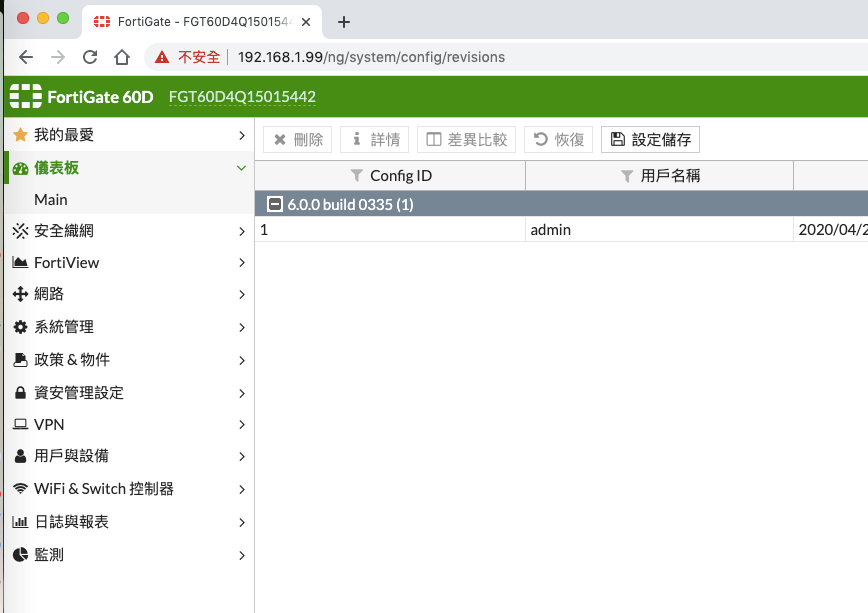This screenshot has height=613, width=868.
Task: Collapse the 儀表板 menu chevron
Action: click(241, 168)
